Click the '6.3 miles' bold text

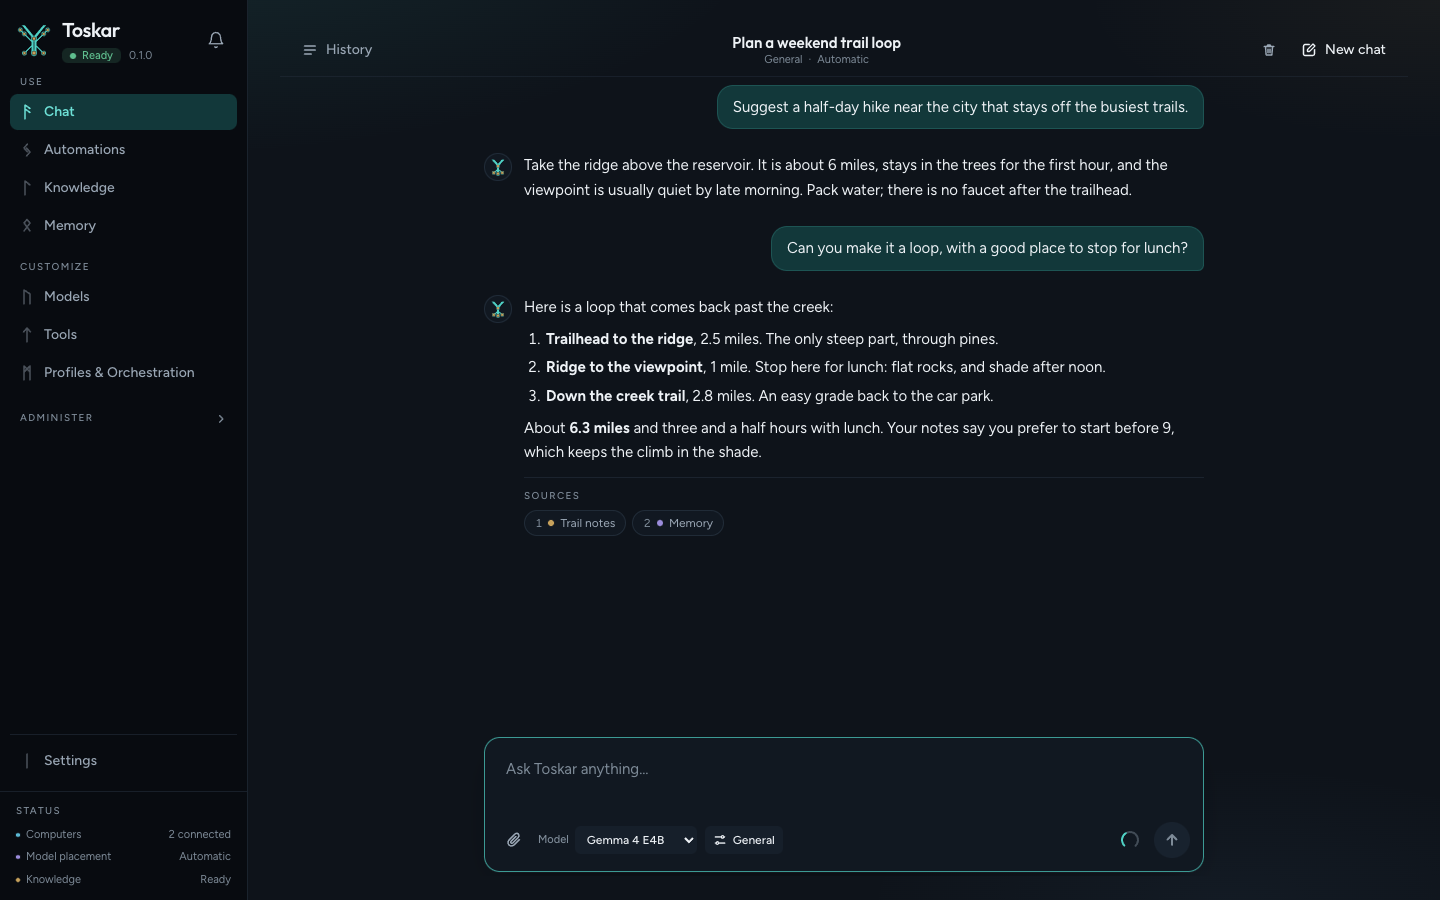pyautogui.click(x=599, y=428)
